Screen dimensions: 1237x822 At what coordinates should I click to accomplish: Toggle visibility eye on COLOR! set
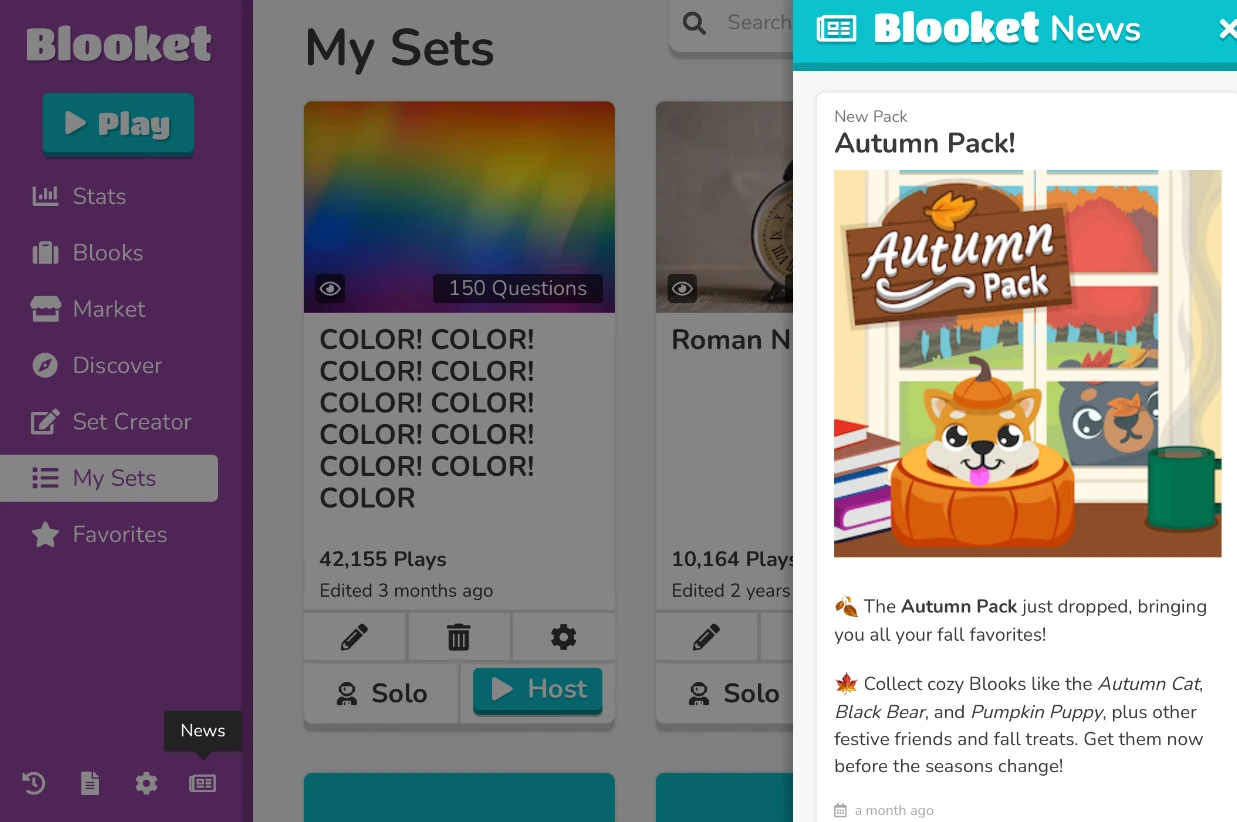coord(330,289)
